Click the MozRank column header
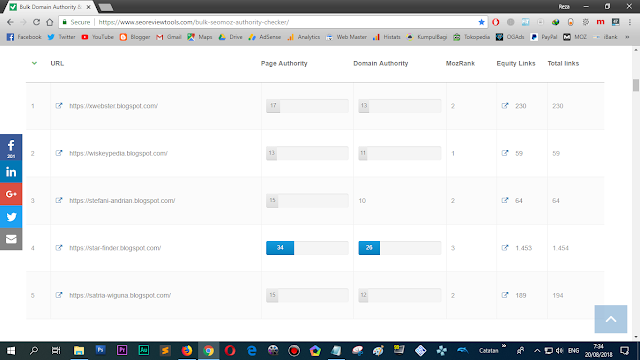Screen dimensions: 640x360 (x=460, y=63)
